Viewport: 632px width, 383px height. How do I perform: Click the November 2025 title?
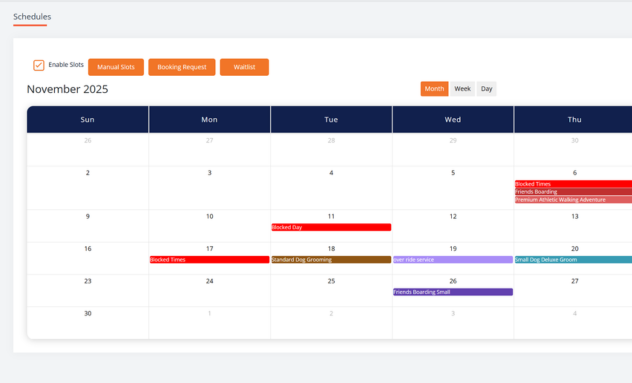(x=67, y=89)
